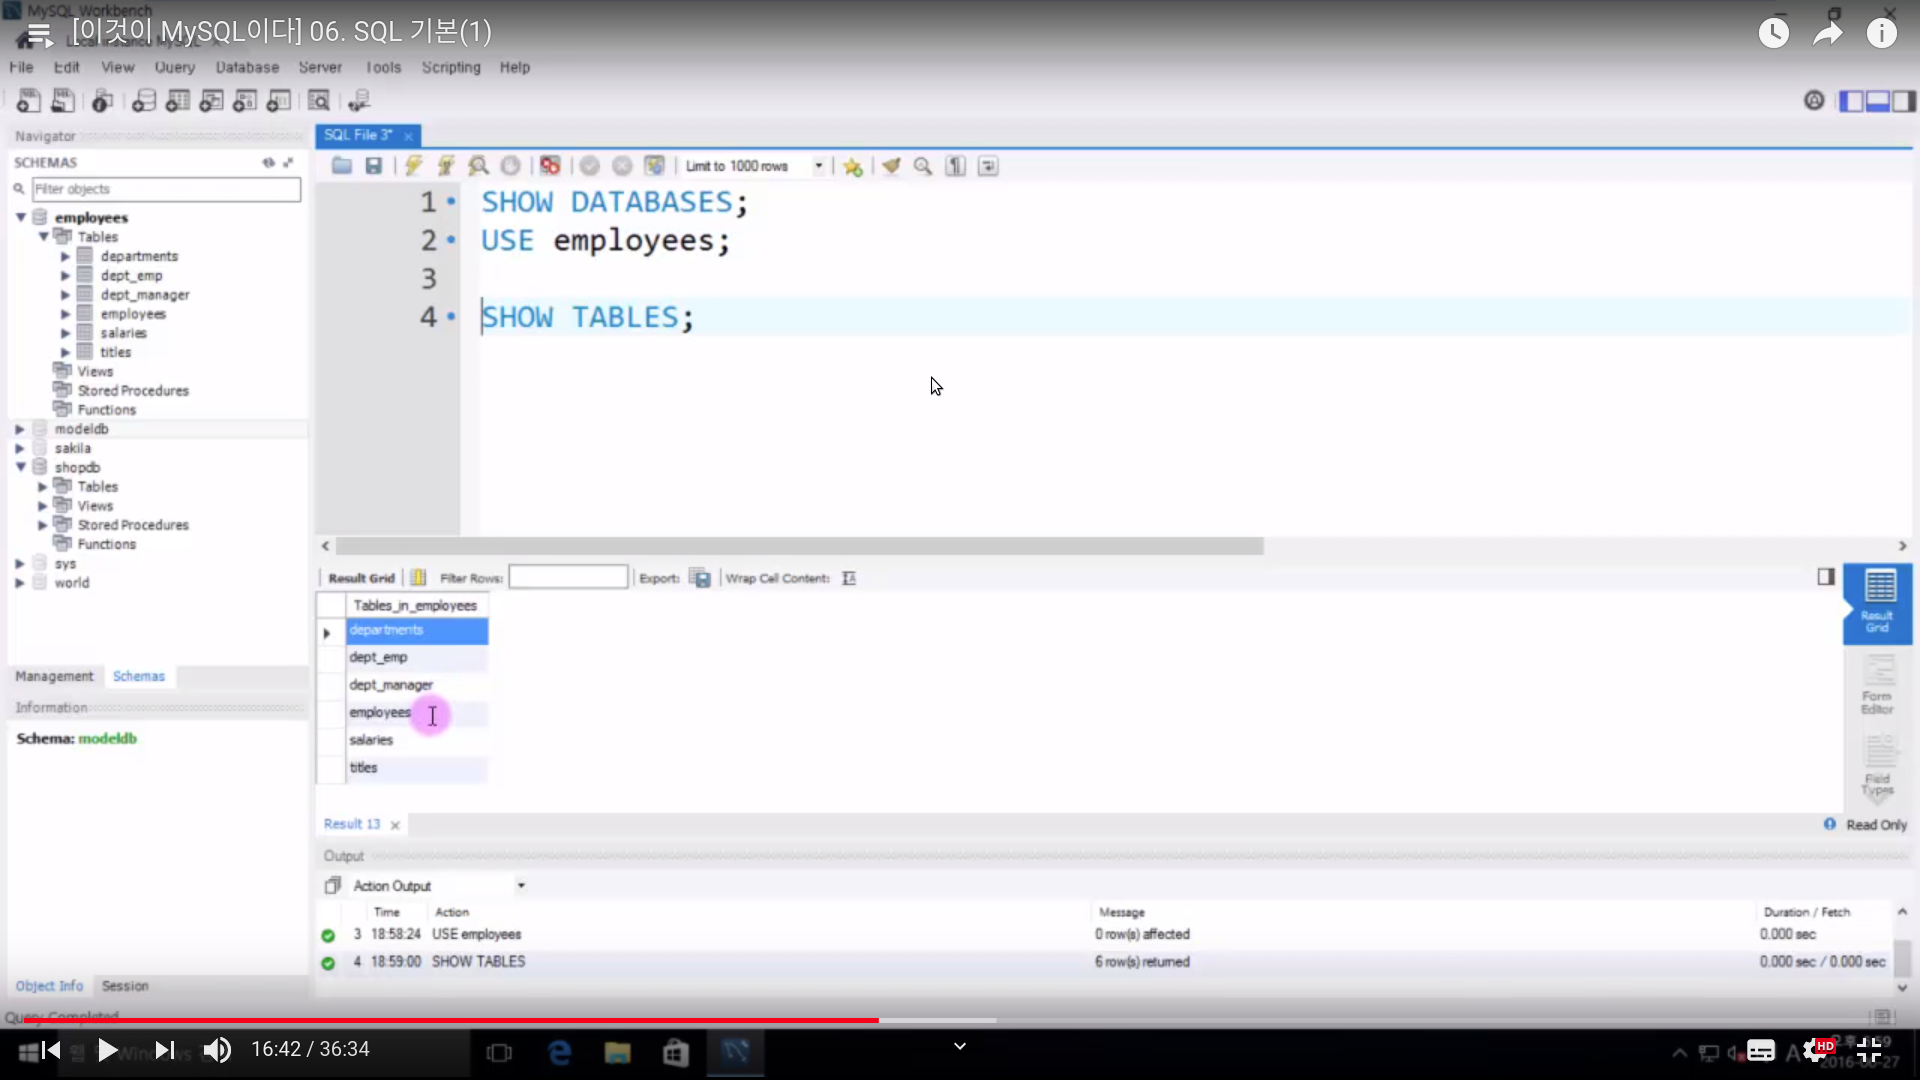The width and height of the screenshot is (1920, 1080).
Task: Toggle auto-commit mode icon
Action: (x=654, y=166)
